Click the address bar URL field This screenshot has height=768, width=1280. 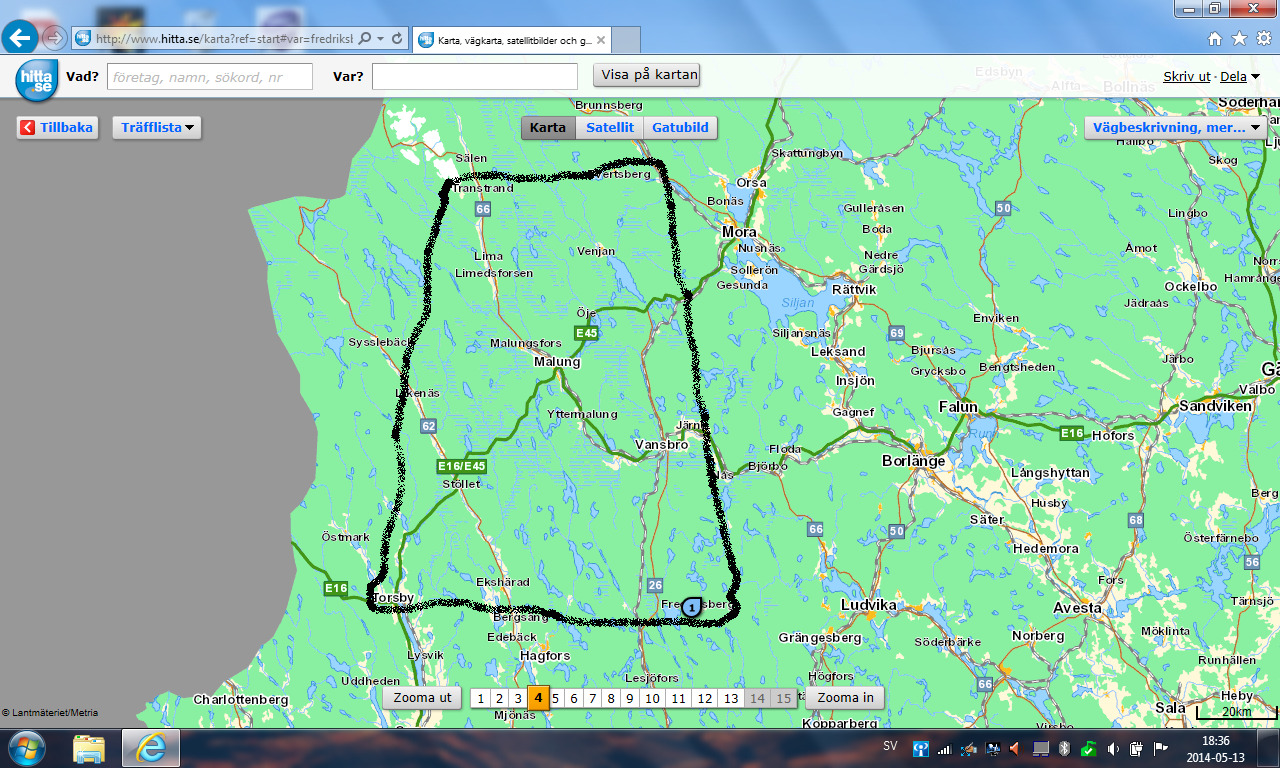225,38
